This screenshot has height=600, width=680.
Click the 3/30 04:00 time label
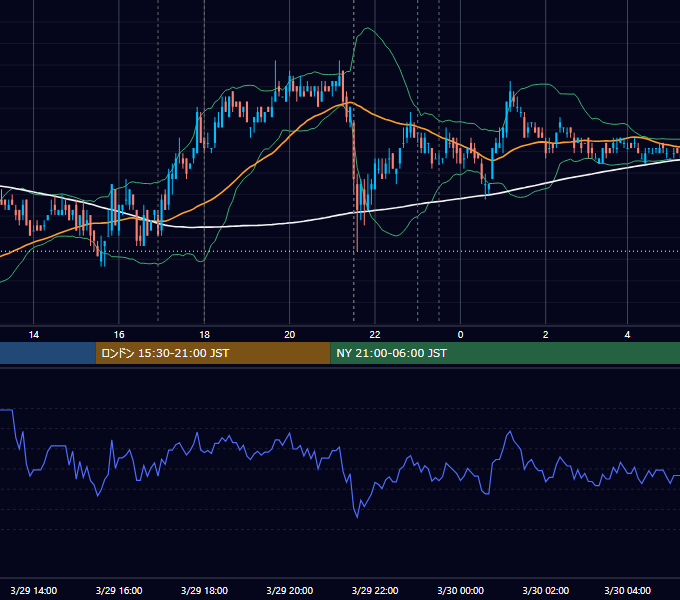point(628,590)
